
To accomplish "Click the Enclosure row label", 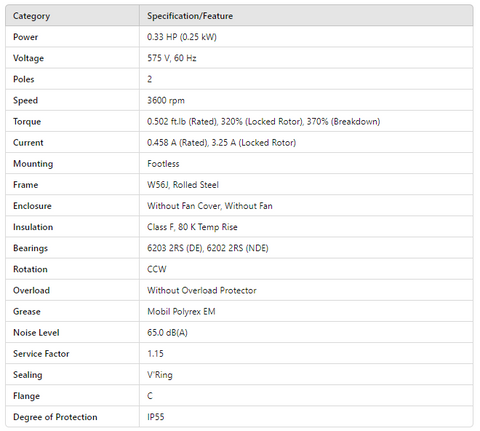I will click(x=32, y=206).
